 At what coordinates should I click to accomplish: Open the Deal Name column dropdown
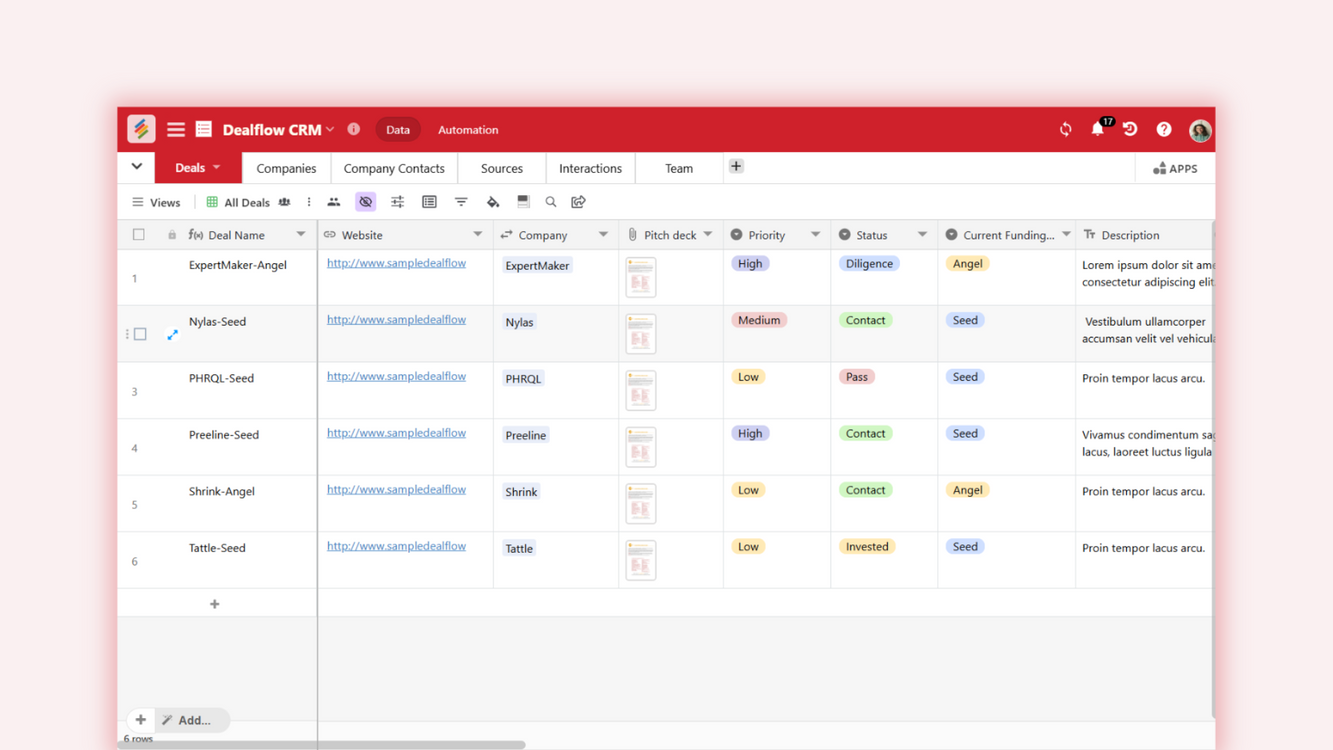pyautogui.click(x=300, y=235)
